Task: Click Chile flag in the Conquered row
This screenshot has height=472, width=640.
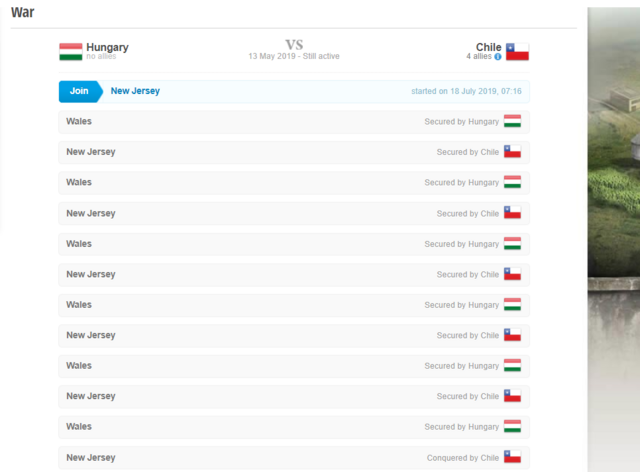Action: pos(512,456)
